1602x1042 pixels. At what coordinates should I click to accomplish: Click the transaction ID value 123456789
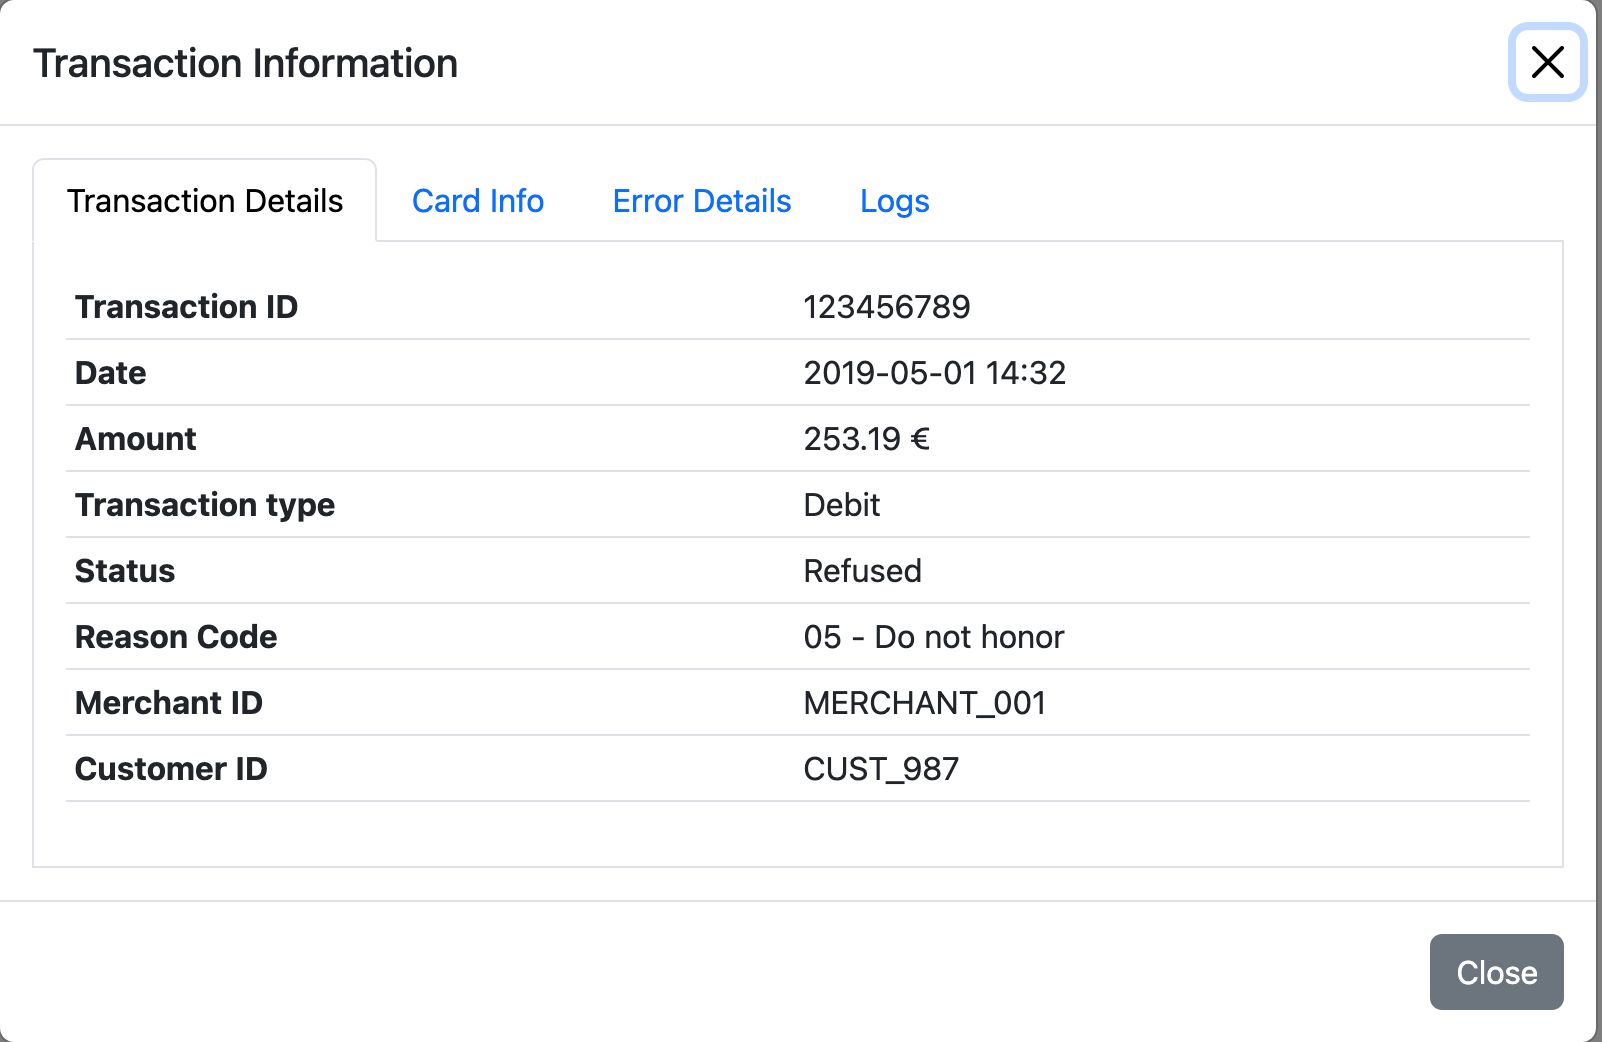(x=887, y=307)
